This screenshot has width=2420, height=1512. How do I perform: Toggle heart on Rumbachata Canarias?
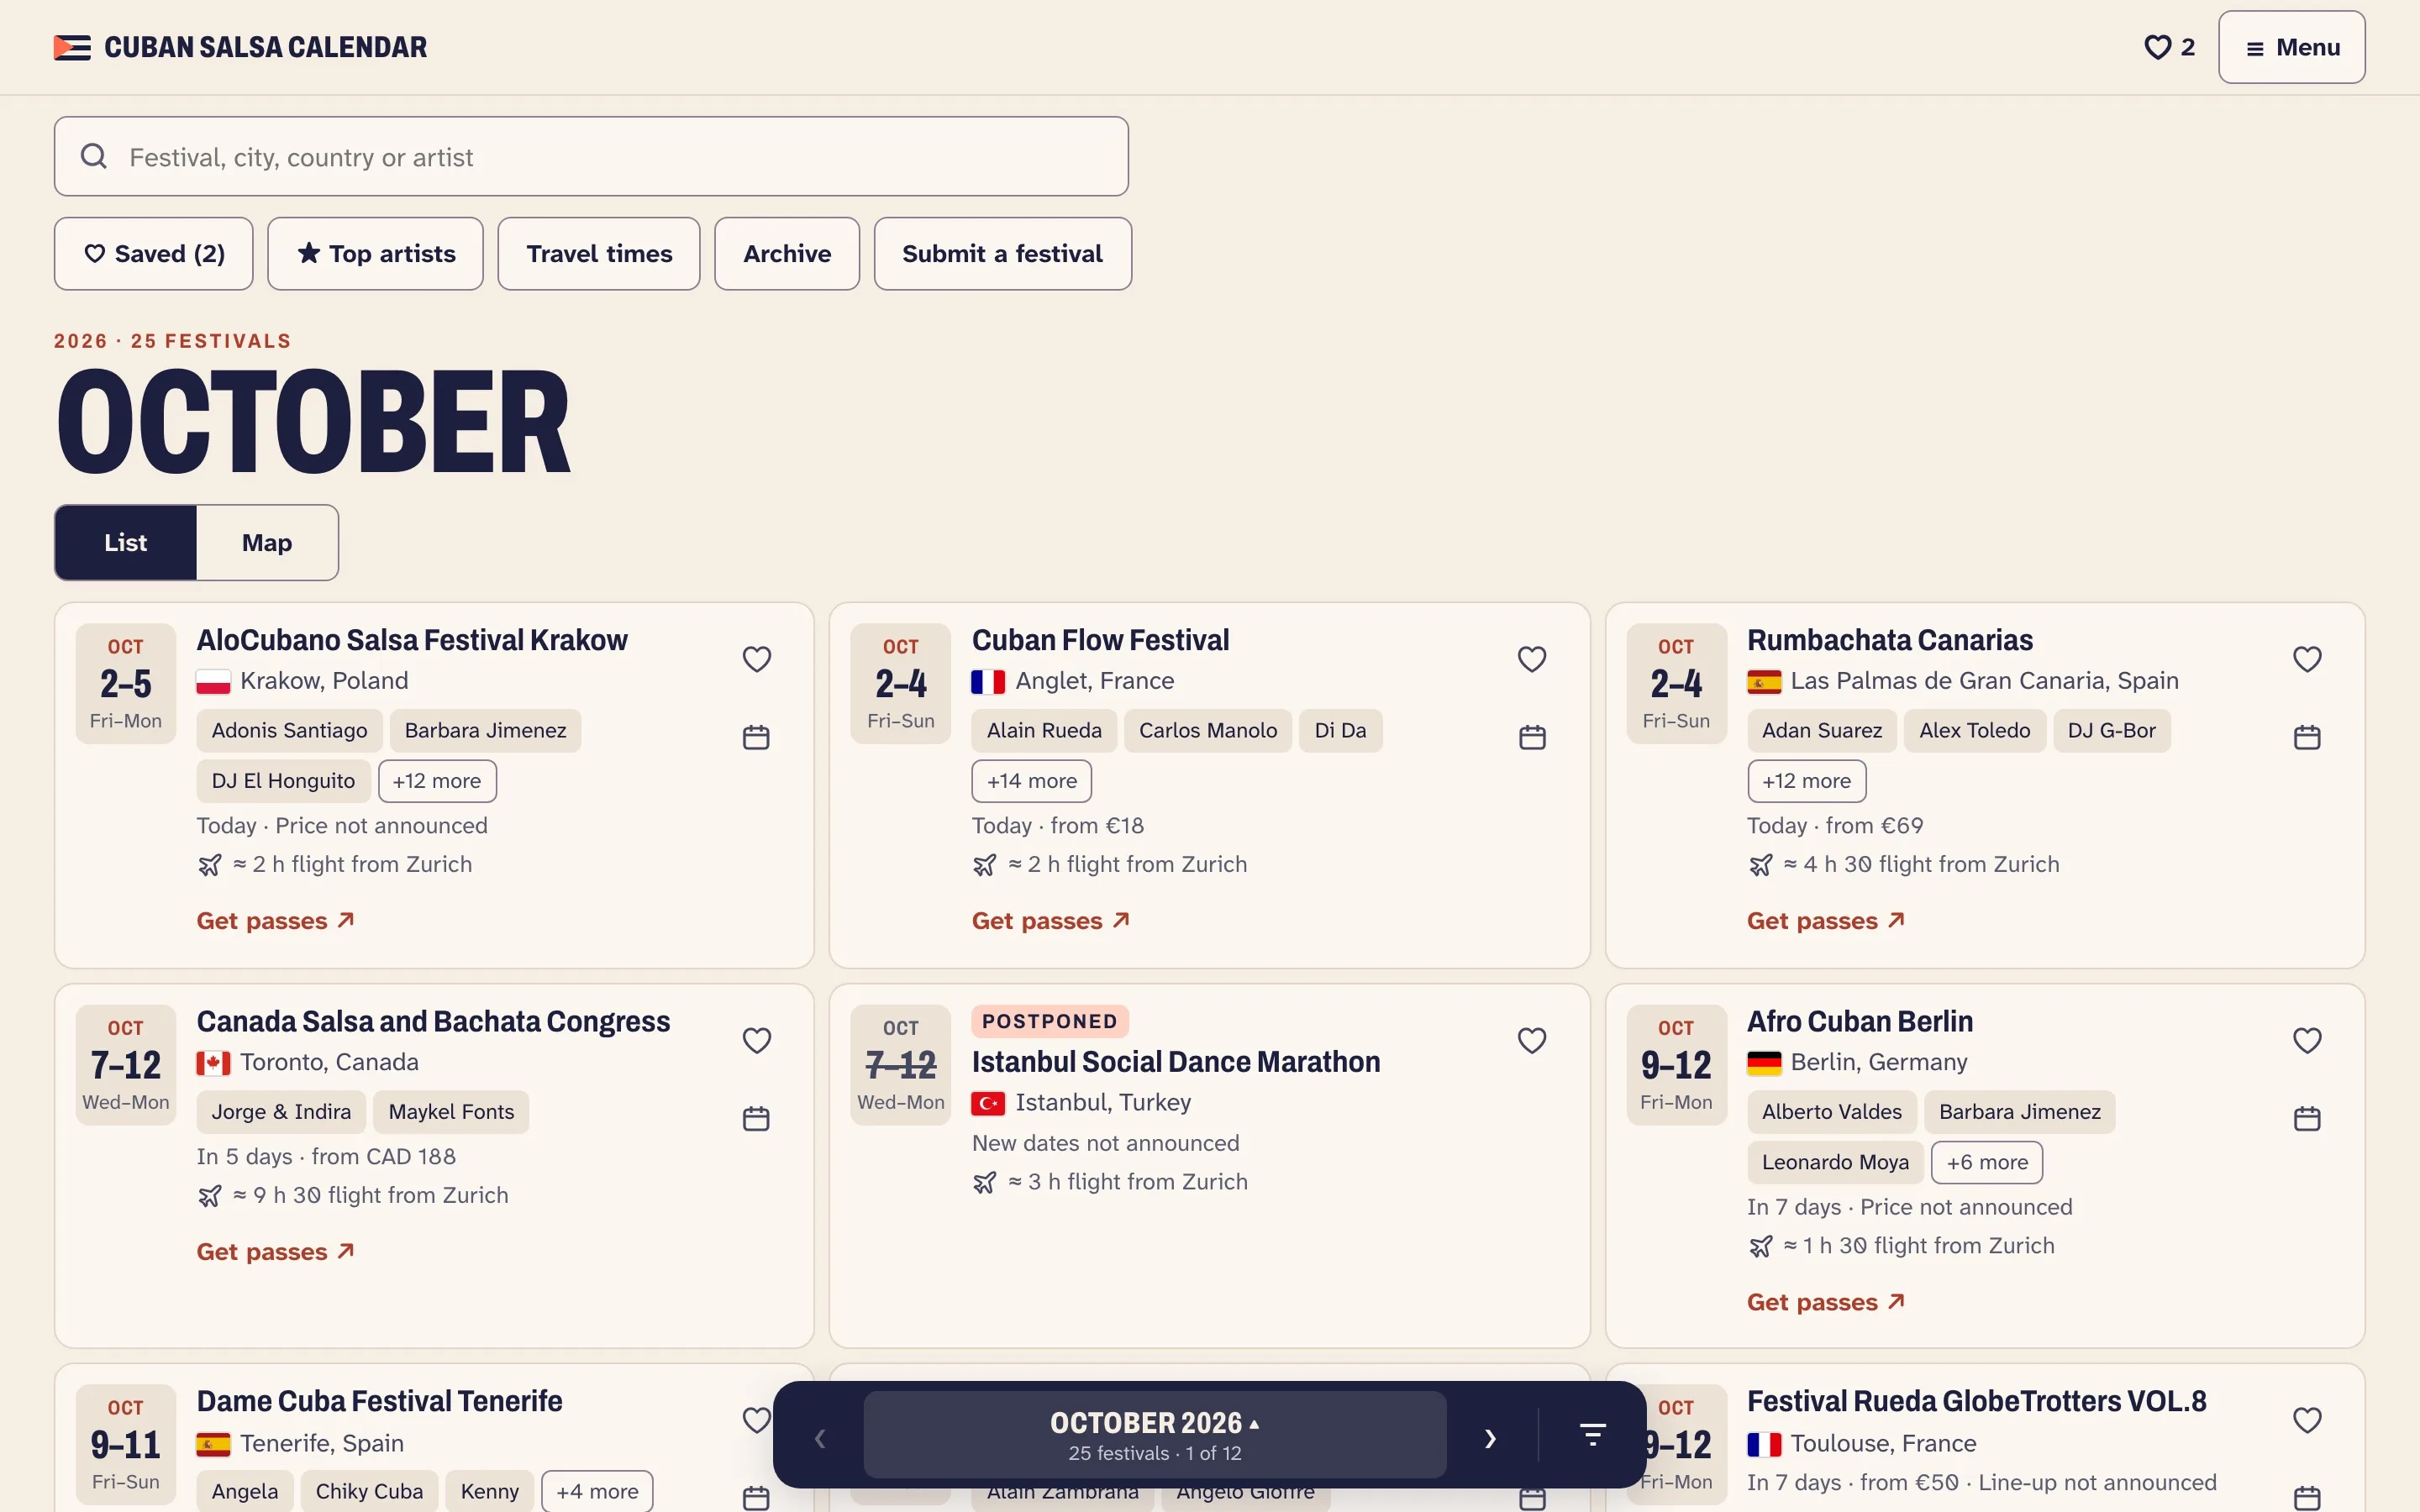click(x=2306, y=659)
